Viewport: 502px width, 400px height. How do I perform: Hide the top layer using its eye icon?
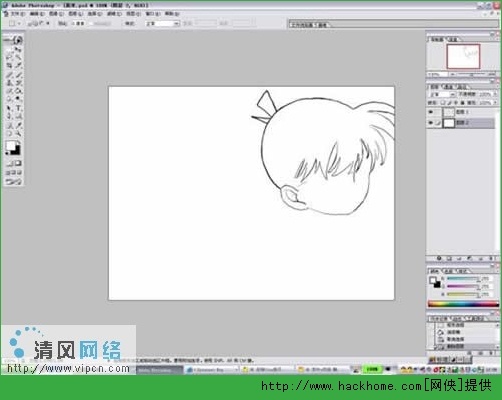431,112
